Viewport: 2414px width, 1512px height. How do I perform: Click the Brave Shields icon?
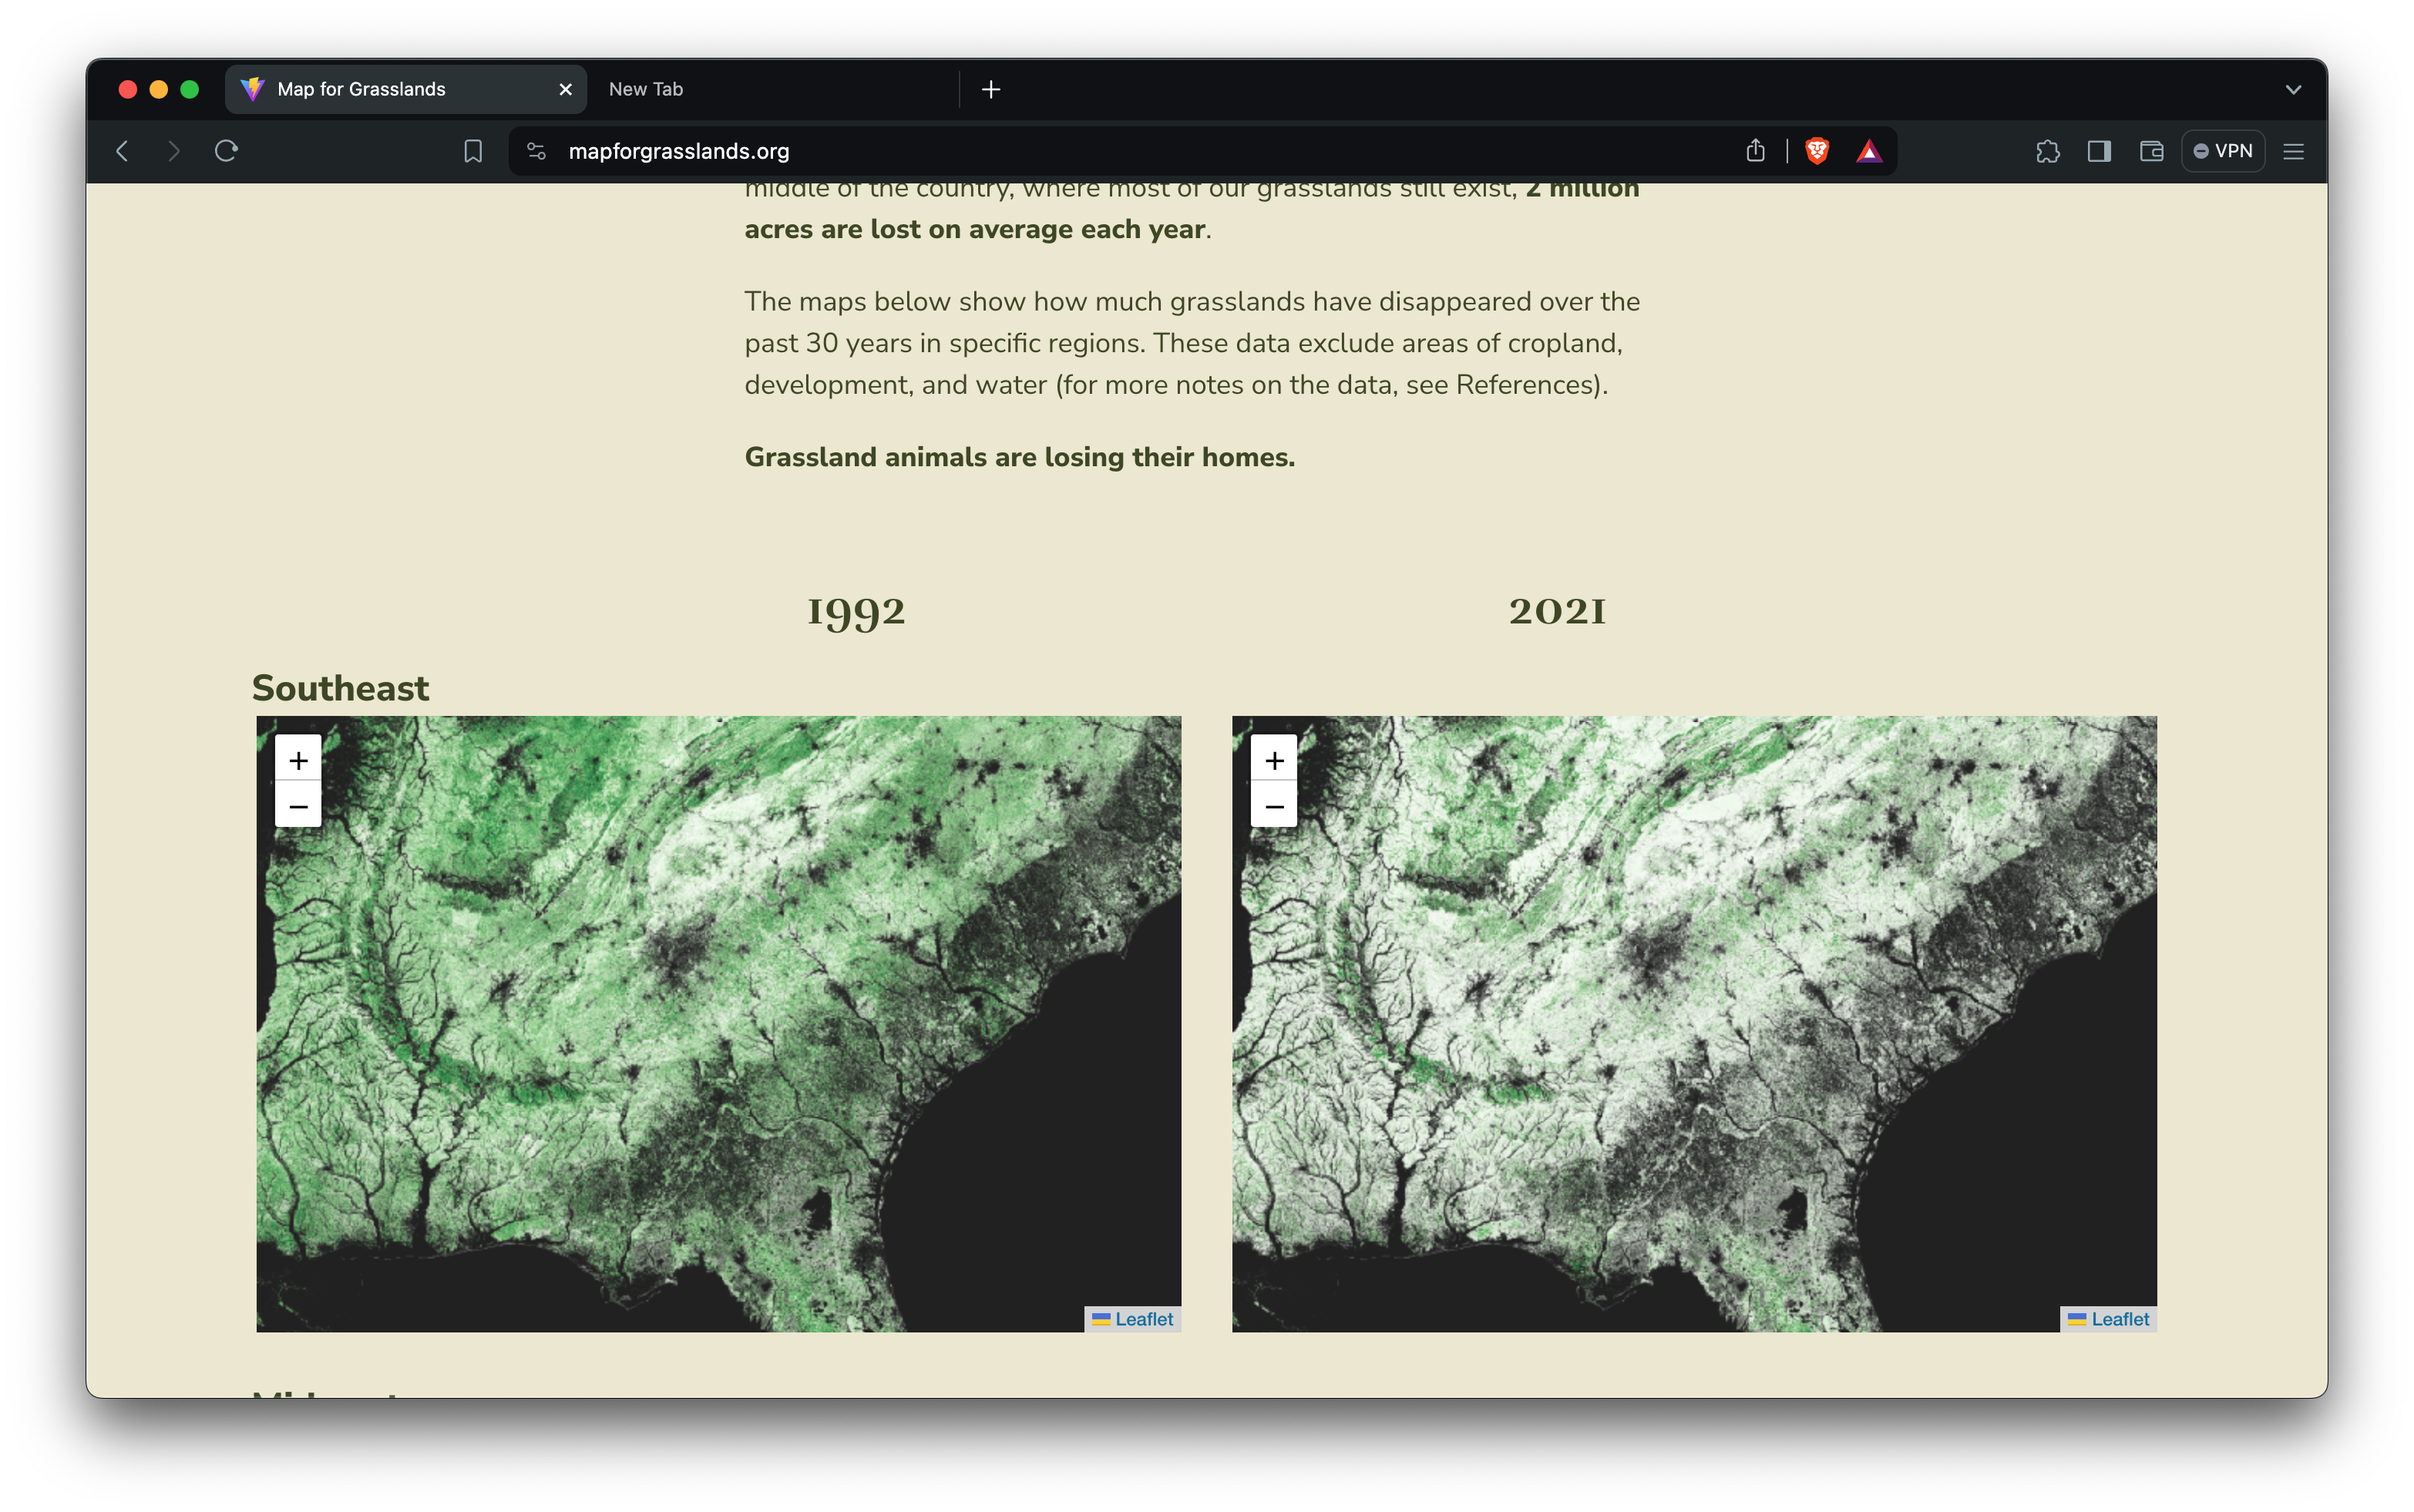click(1816, 151)
